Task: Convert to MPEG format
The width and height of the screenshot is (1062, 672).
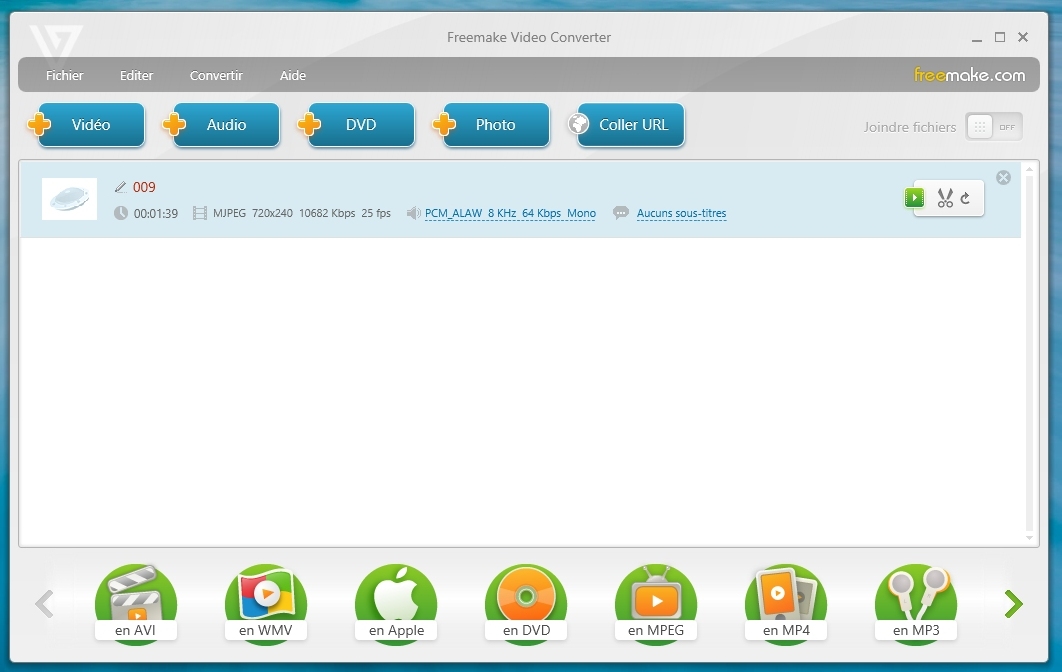Action: coord(656,604)
